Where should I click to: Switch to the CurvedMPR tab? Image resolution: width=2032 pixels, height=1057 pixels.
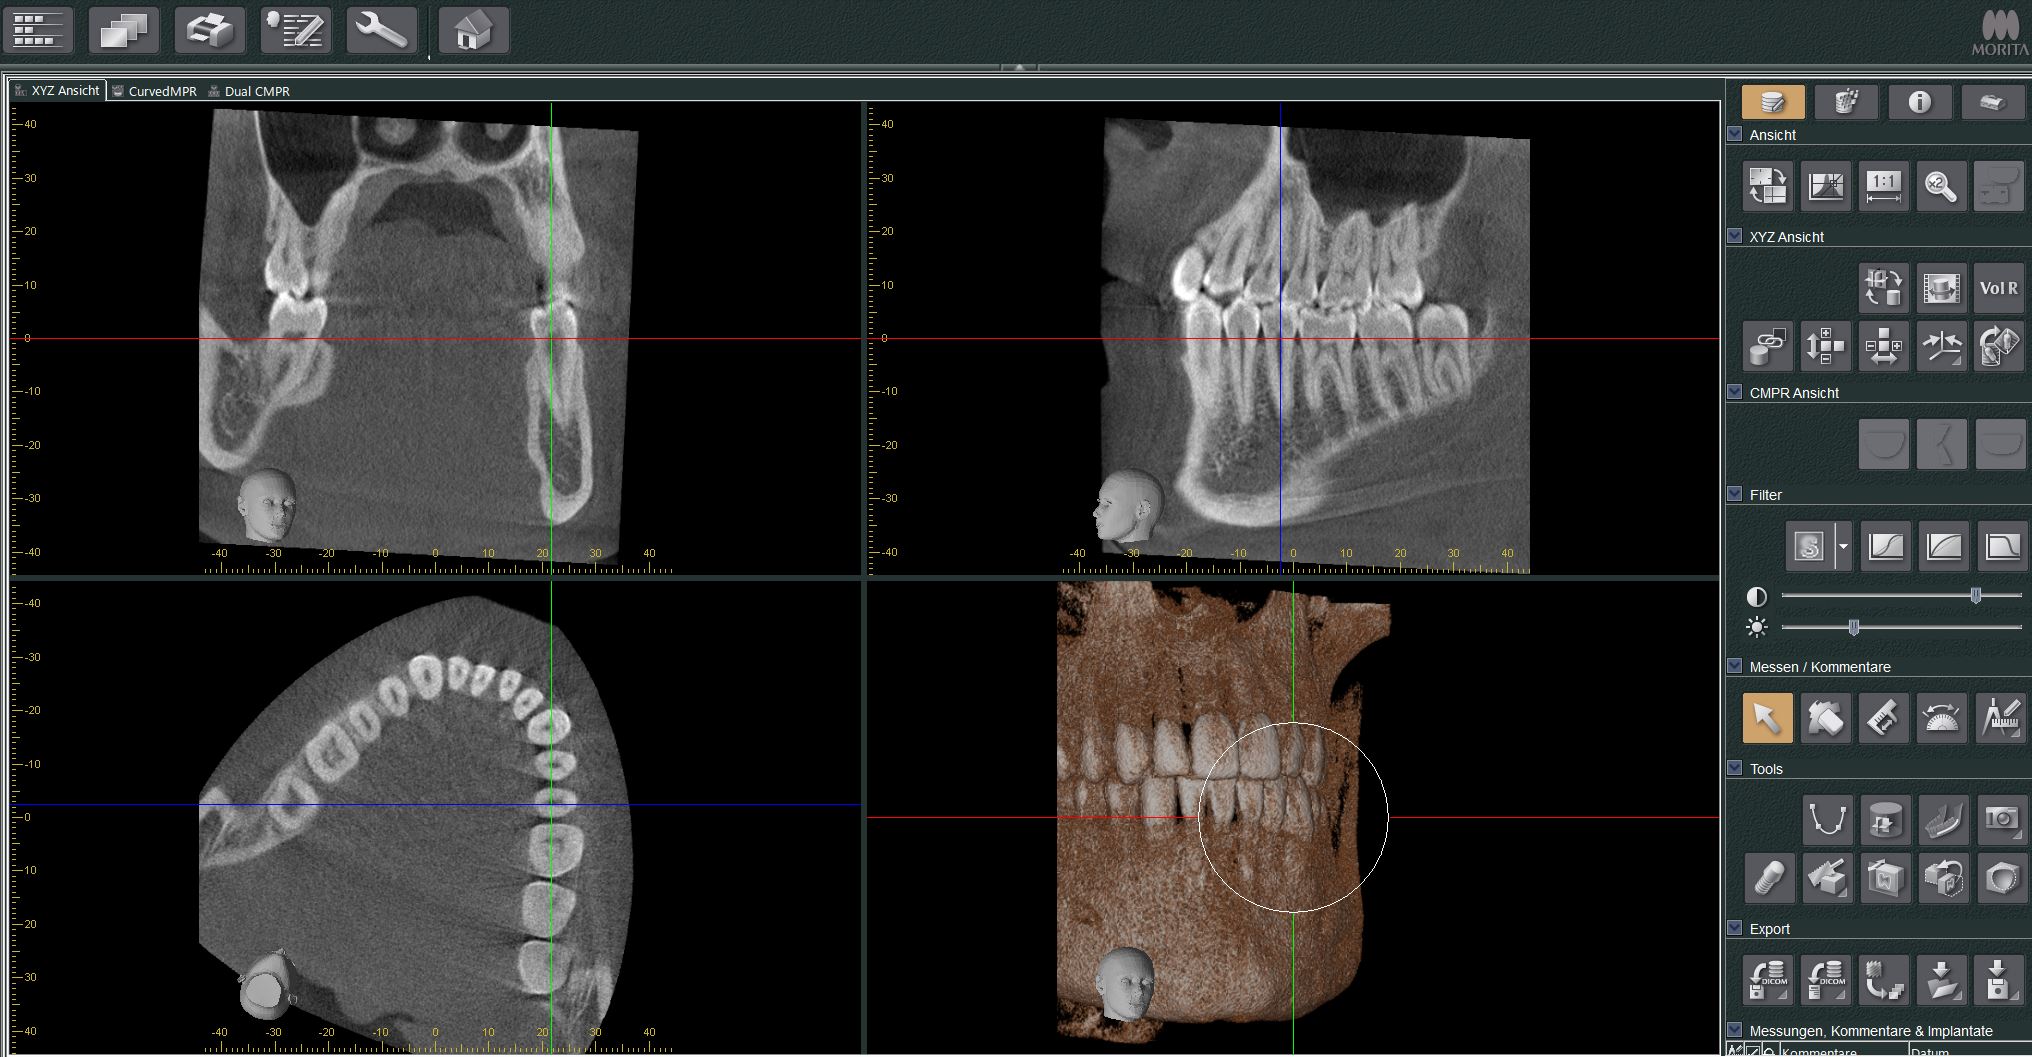162,91
